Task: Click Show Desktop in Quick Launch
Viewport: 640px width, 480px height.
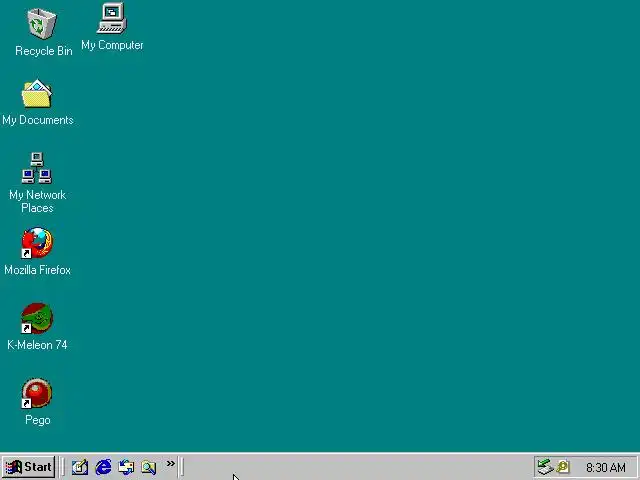Action: coord(80,467)
